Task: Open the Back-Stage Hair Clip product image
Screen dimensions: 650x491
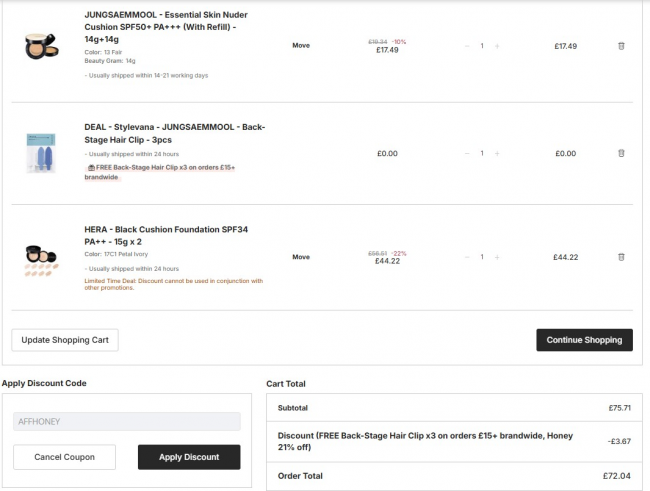Action: tap(42, 153)
